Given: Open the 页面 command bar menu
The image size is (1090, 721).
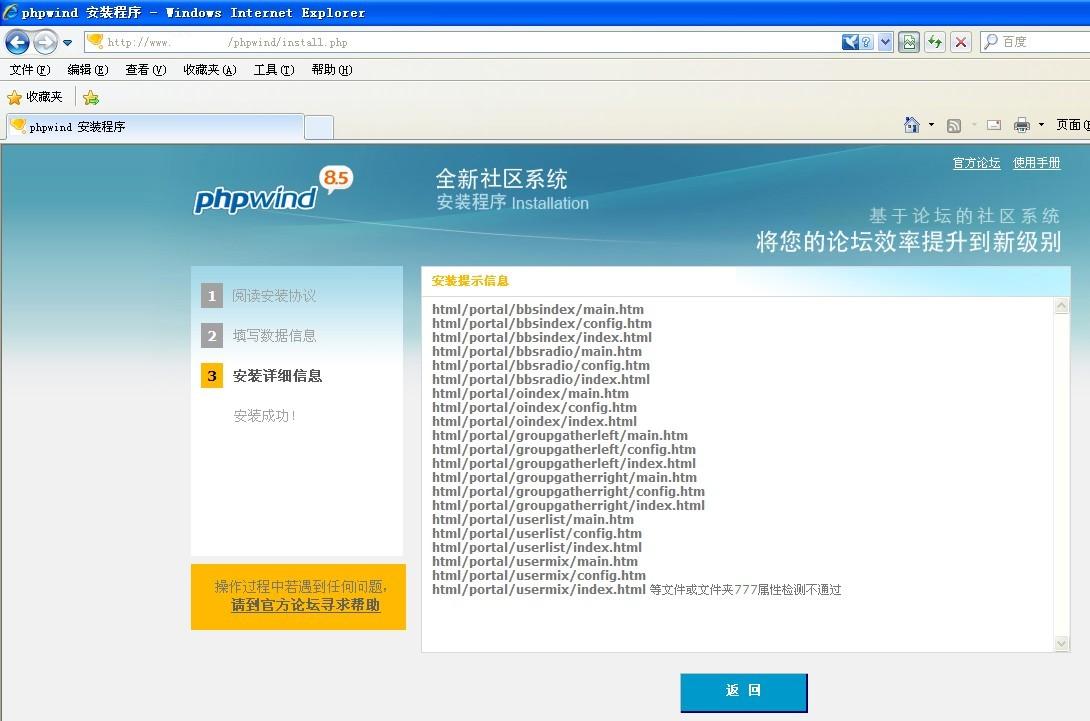Looking at the screenshot, I should (1072, 124).
